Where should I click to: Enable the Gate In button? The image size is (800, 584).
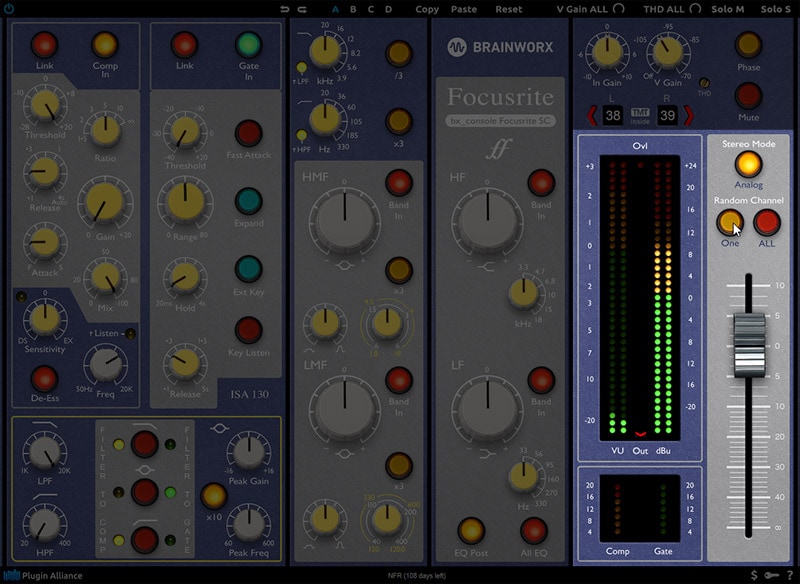click(248, 45)
